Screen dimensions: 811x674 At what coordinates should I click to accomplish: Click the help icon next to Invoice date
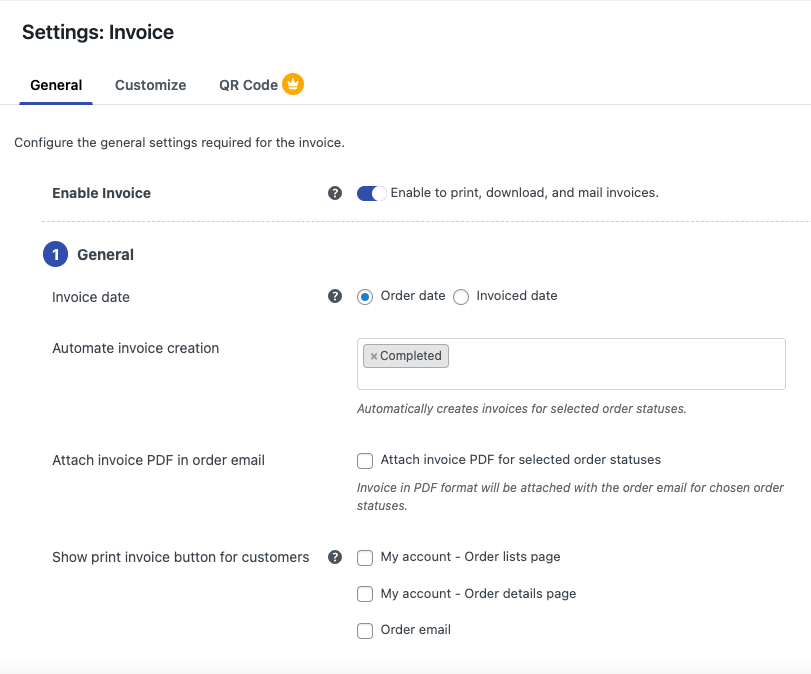(x=335, y=296)
